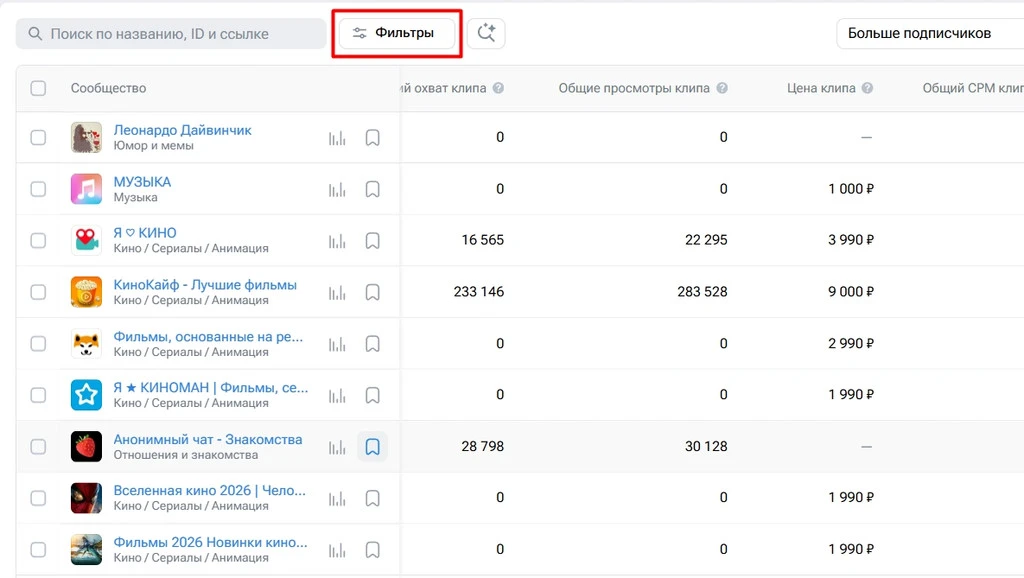The width and height of the screenshot is (1024, 578).
Task: Select checkbox for Анонимный чат - Знакомства
Action: click(x=39, y=447)
